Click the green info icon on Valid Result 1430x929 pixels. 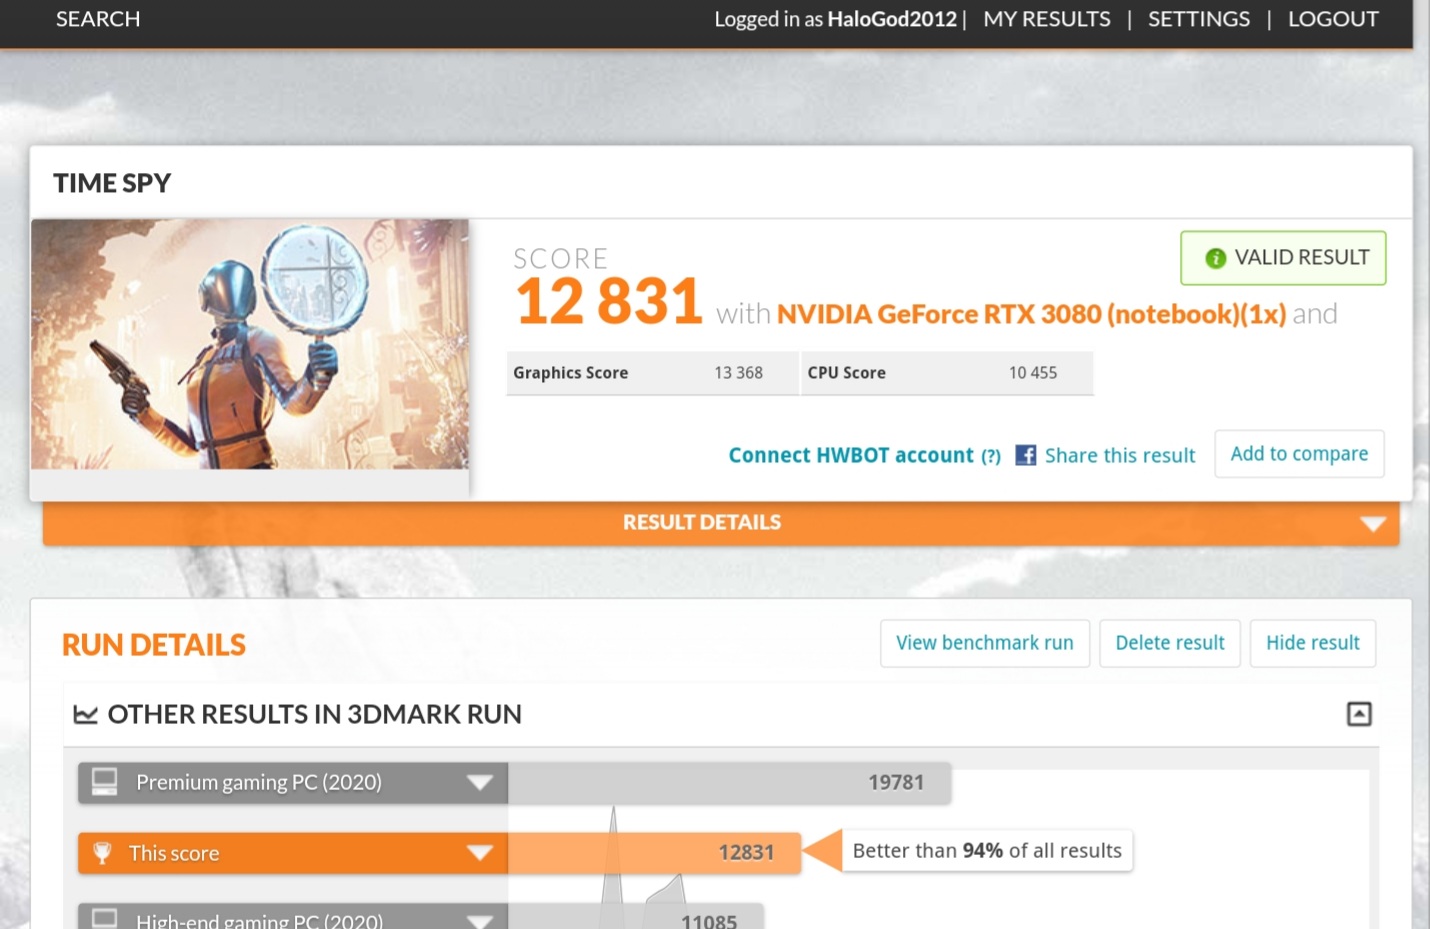pos(1215,258)
